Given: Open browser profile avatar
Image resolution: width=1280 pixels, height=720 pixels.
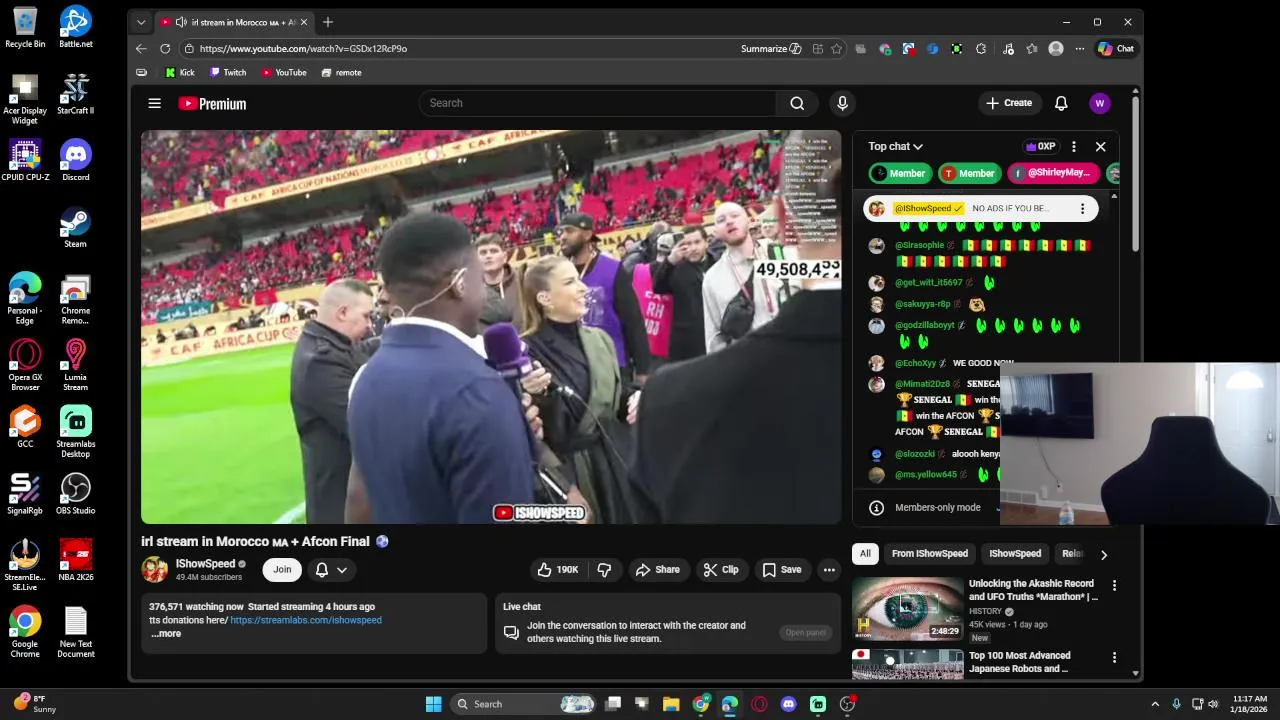Looking at the screenshot, I should click(1056, 48).
